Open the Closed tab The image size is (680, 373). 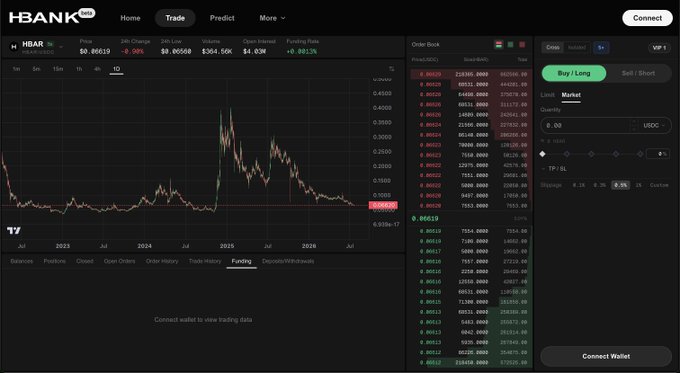coord(85,261)
